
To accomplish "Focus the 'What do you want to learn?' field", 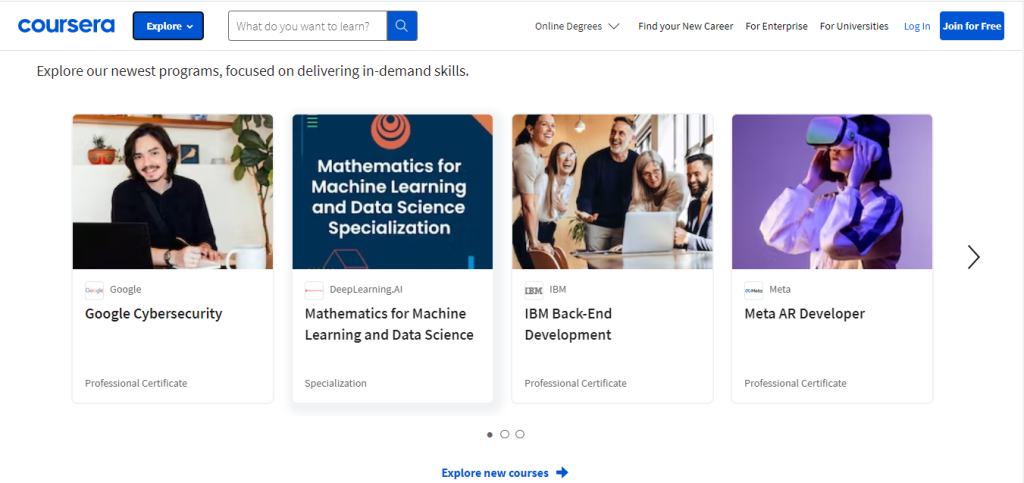I will 308,26.
